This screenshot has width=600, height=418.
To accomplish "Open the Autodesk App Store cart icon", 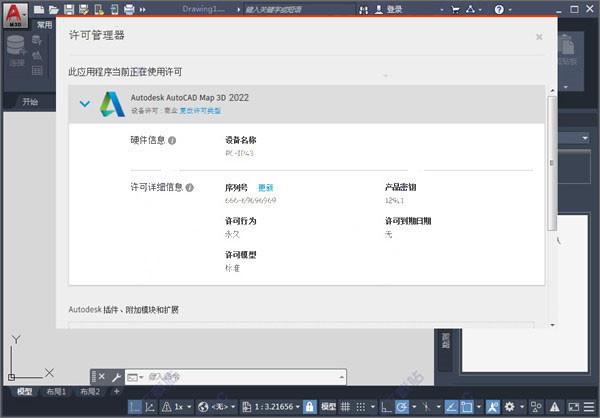I will click(x=458, y=9).
